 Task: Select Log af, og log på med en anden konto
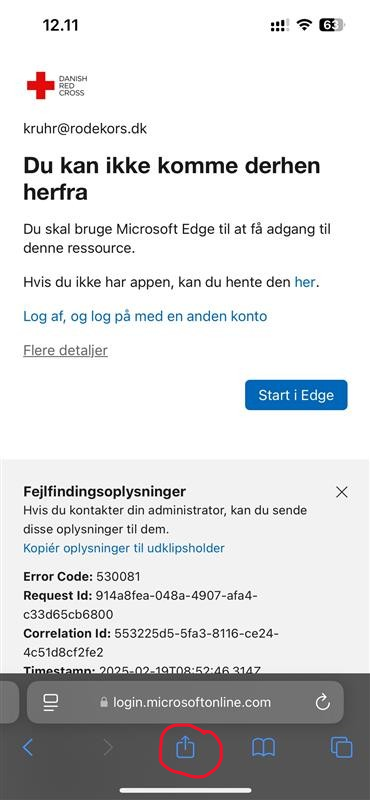(x=145, y=316)
